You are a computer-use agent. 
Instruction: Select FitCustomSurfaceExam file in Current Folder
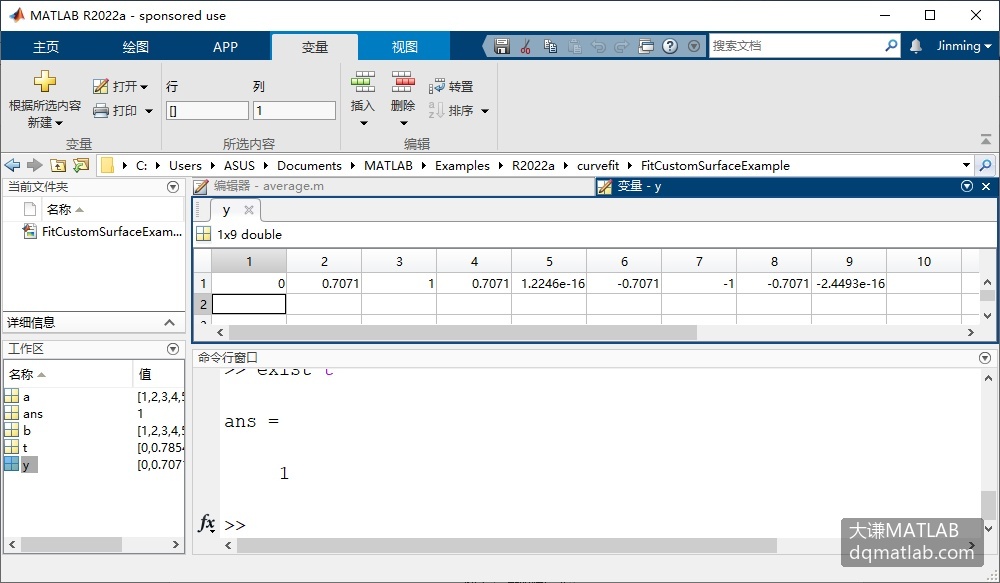point(103,232)
